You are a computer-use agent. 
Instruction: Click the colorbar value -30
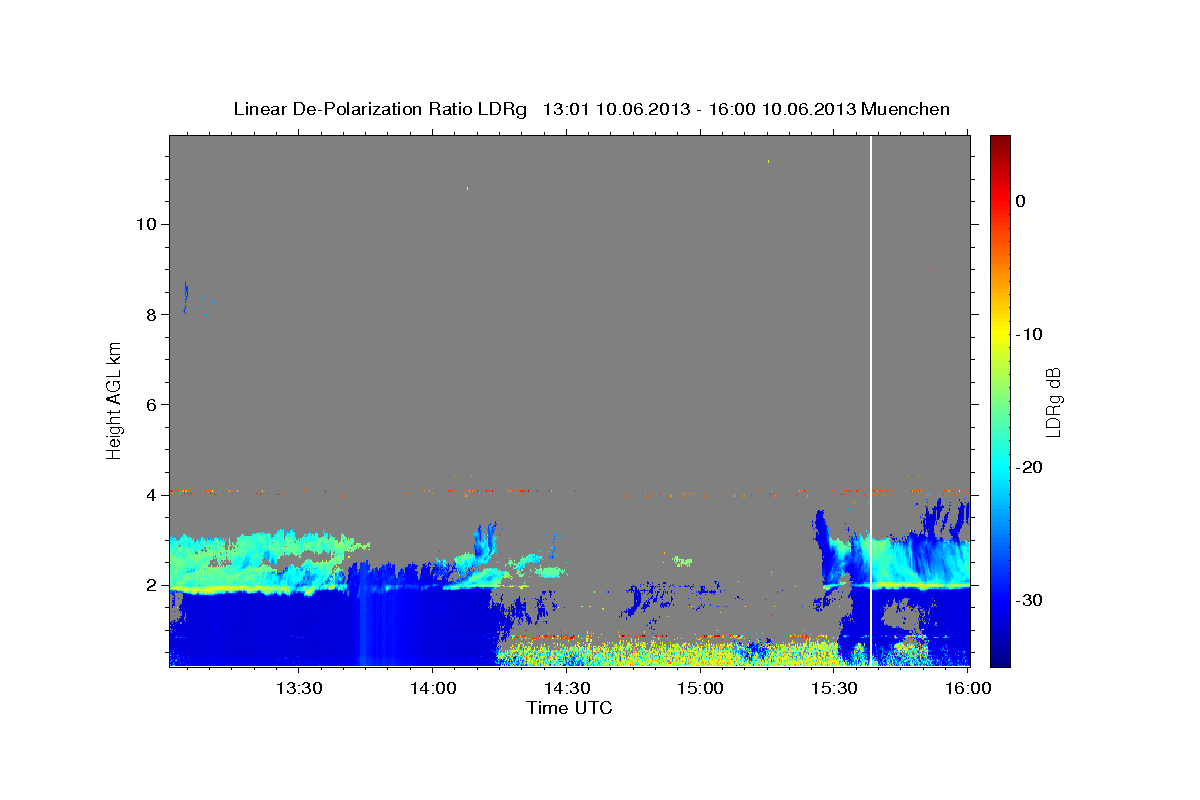[1030, 600]
